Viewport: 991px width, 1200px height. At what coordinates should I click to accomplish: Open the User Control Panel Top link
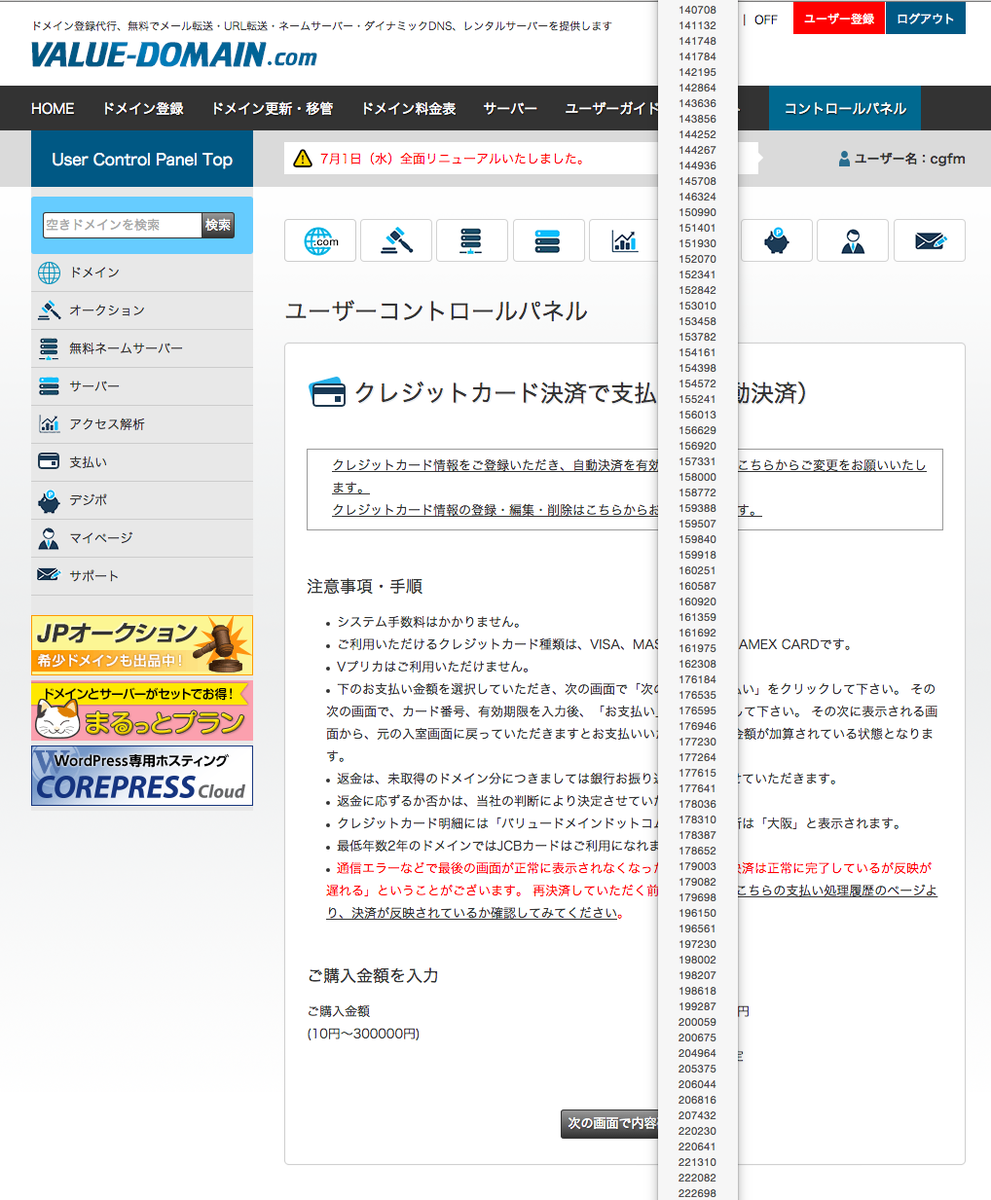[142, 159]
